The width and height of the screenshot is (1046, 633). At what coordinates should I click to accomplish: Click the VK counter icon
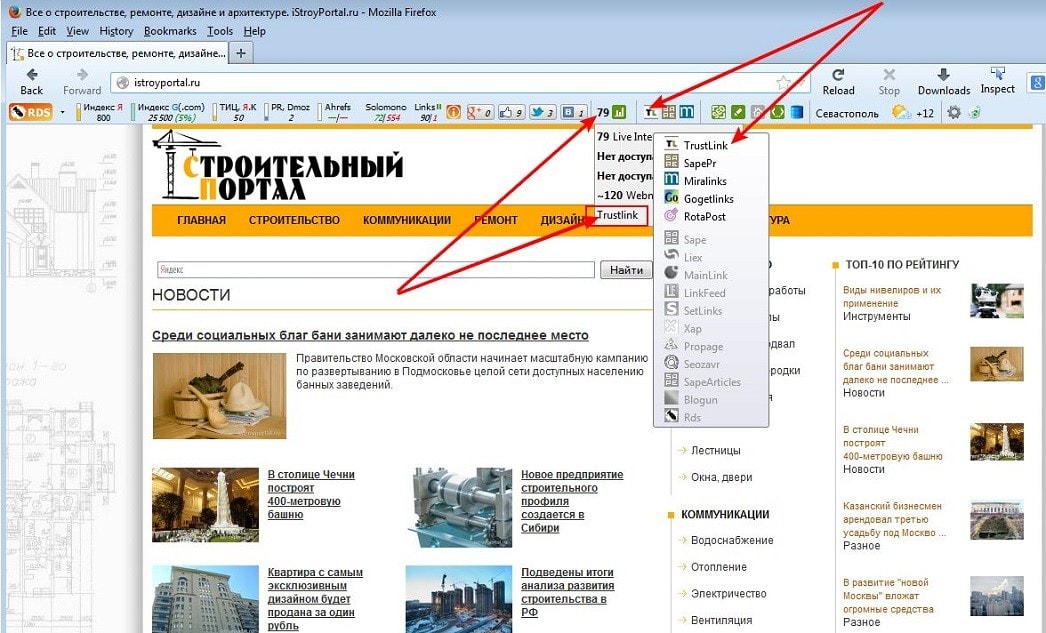(x=574, y=112)
